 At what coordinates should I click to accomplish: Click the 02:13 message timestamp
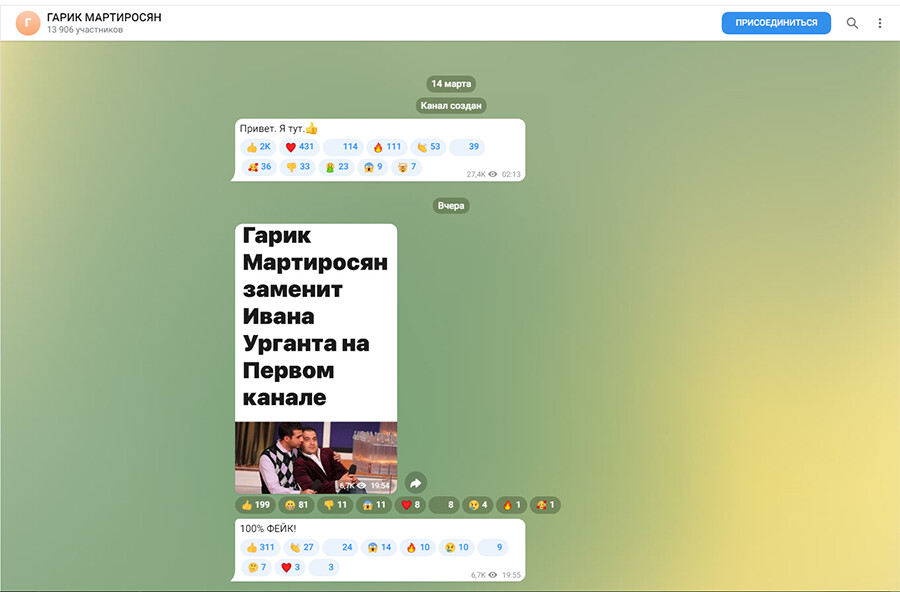(x=511, y=174)
